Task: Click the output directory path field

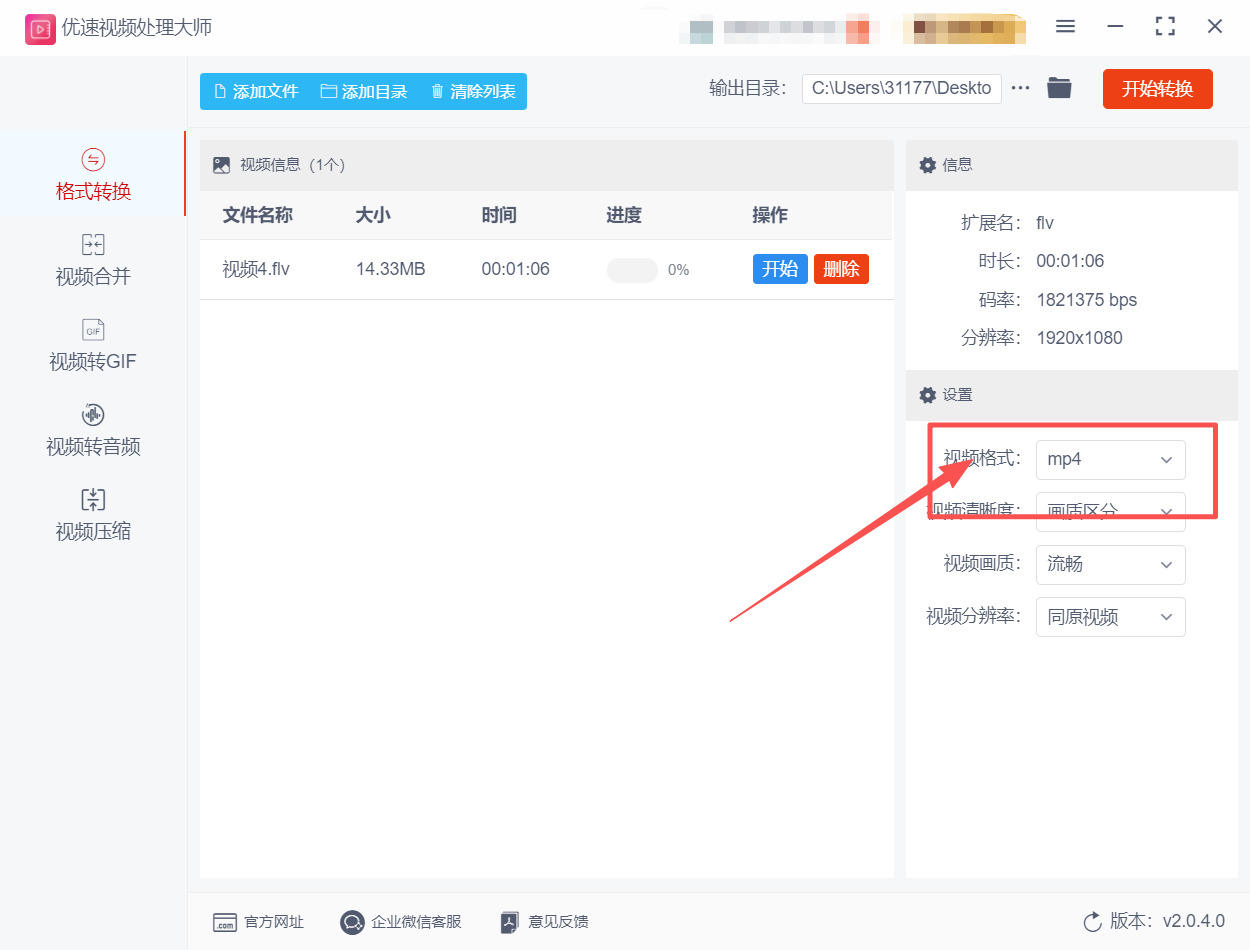Action: pyautogui.click(x=900, y=88)
